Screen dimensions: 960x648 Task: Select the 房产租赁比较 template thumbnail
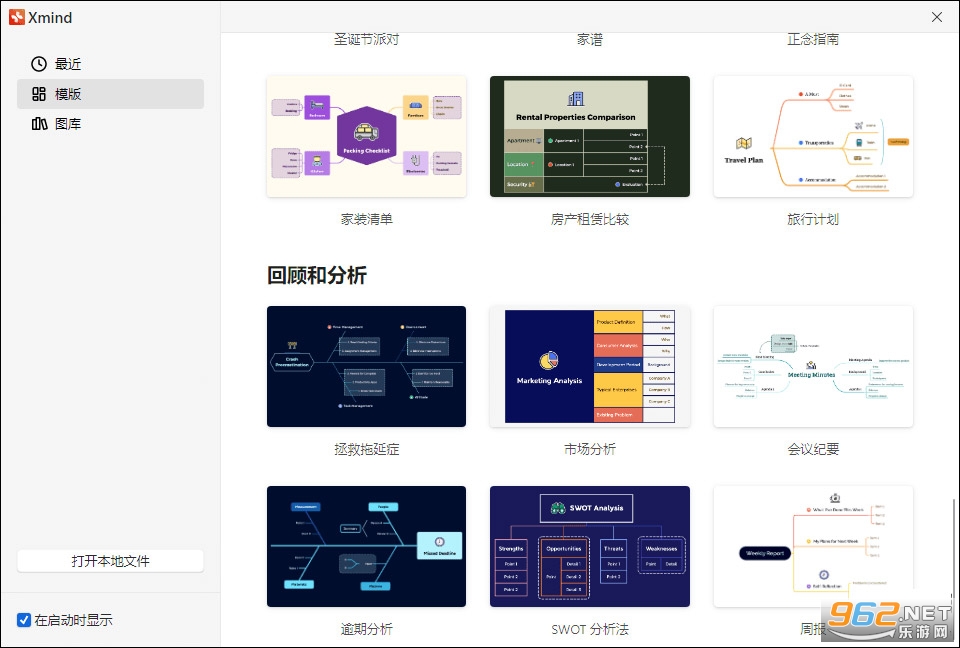[590, 137]
